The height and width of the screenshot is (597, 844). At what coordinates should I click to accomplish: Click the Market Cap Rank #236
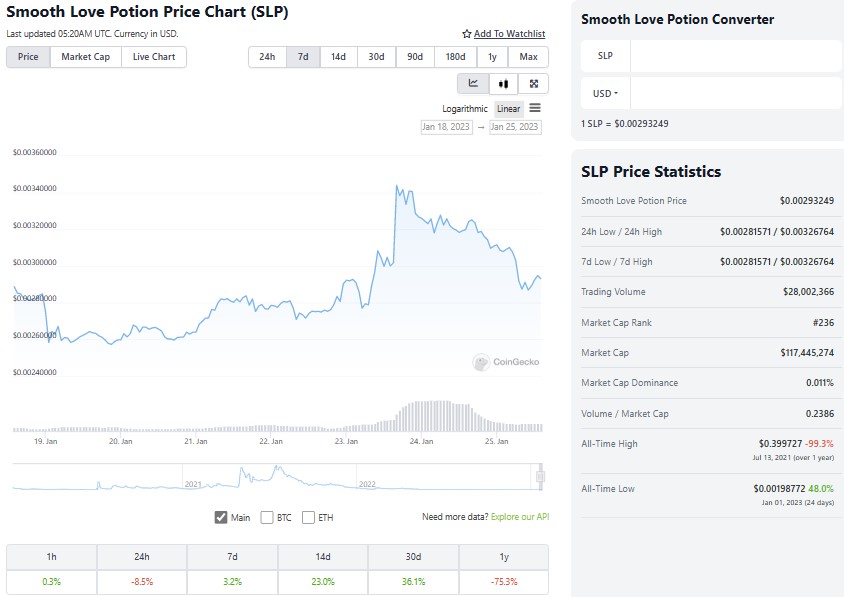coord(824,322)
